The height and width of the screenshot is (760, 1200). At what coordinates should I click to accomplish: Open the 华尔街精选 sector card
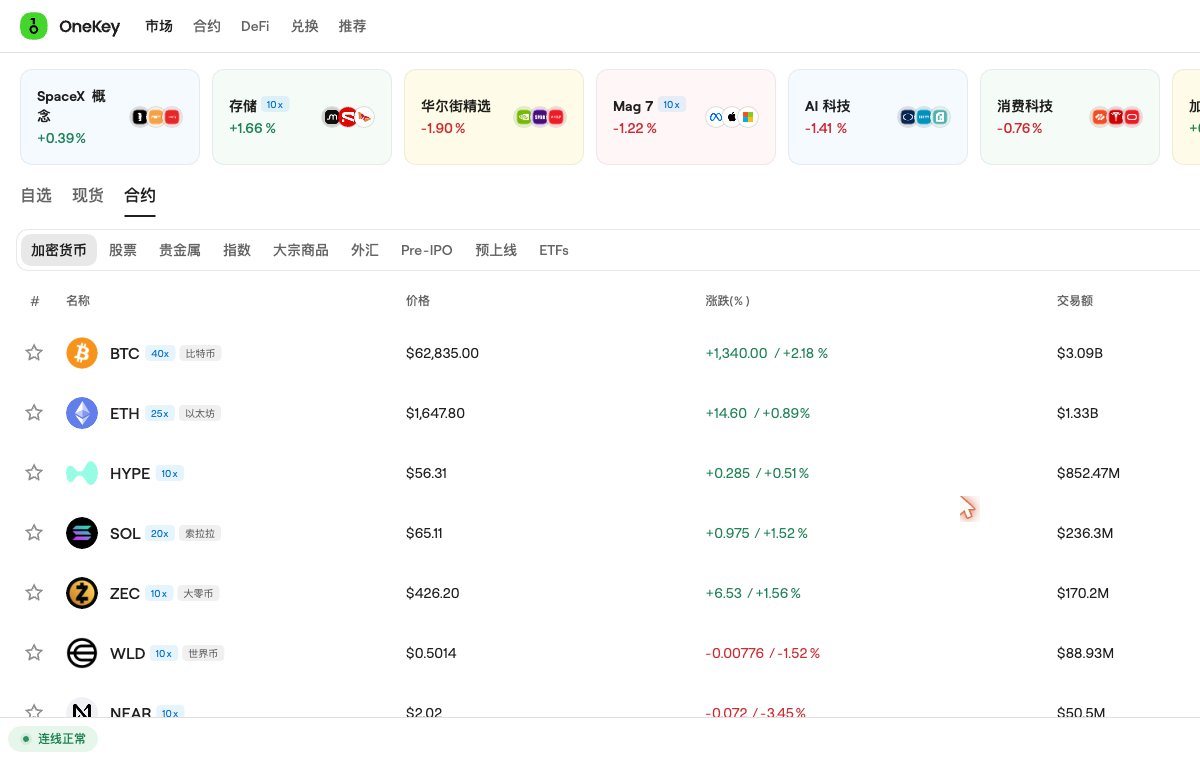coord(494,117)
